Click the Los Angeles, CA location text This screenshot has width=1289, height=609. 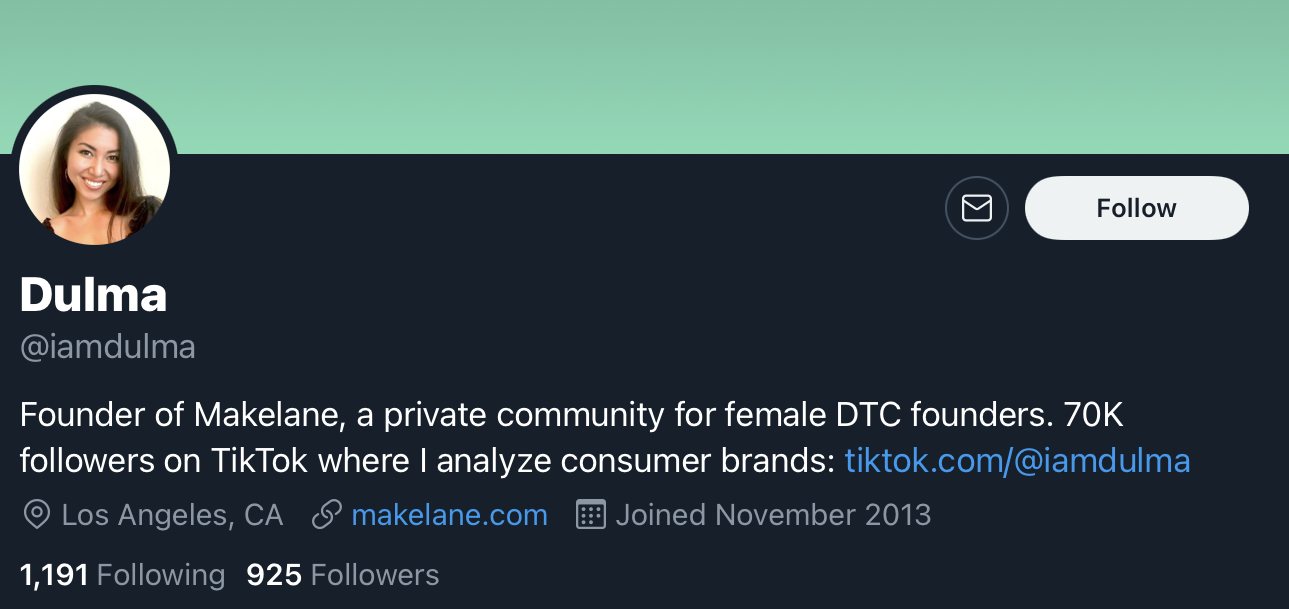[172, 515]
